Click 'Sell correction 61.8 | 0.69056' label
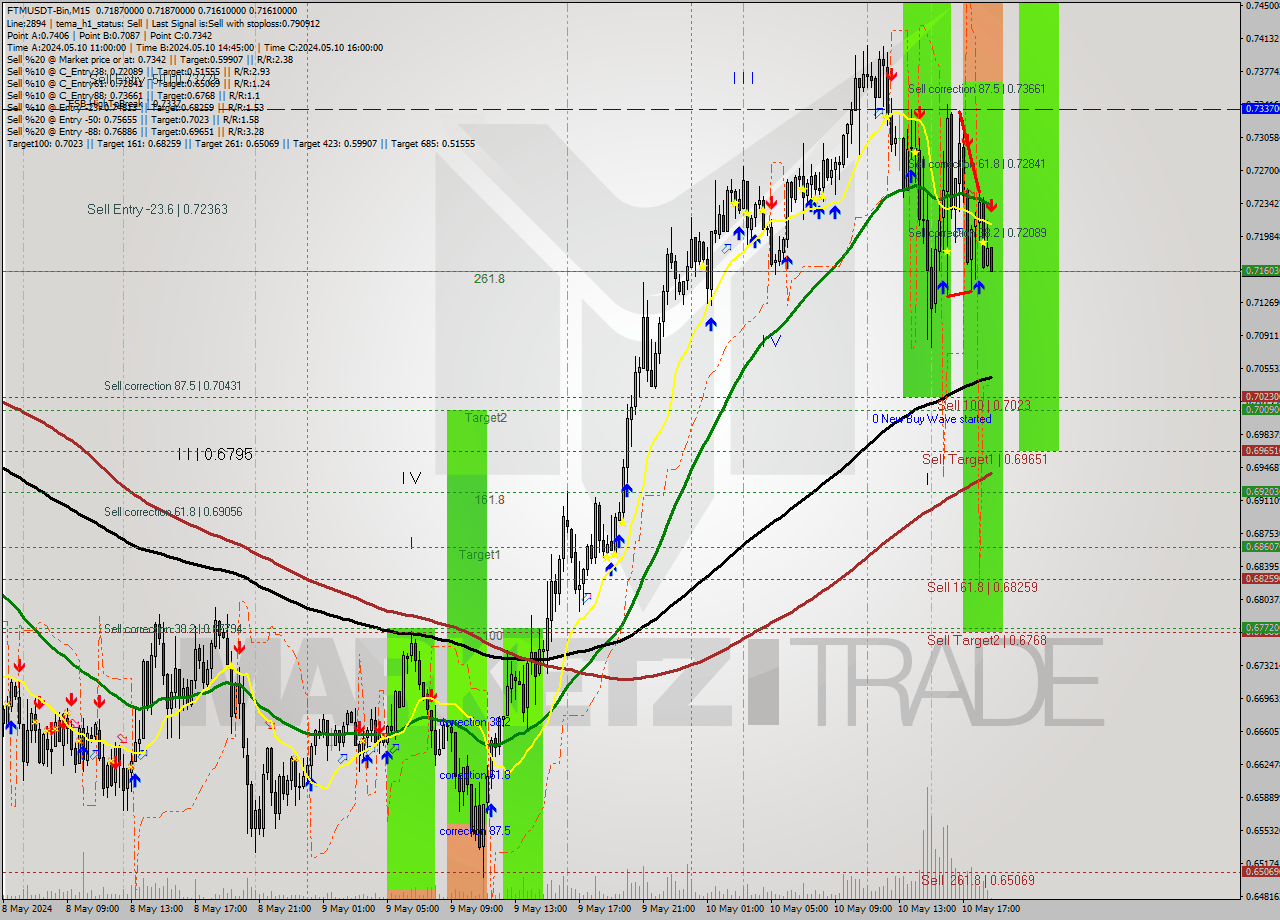1280x920 pixels. [173, 512]
